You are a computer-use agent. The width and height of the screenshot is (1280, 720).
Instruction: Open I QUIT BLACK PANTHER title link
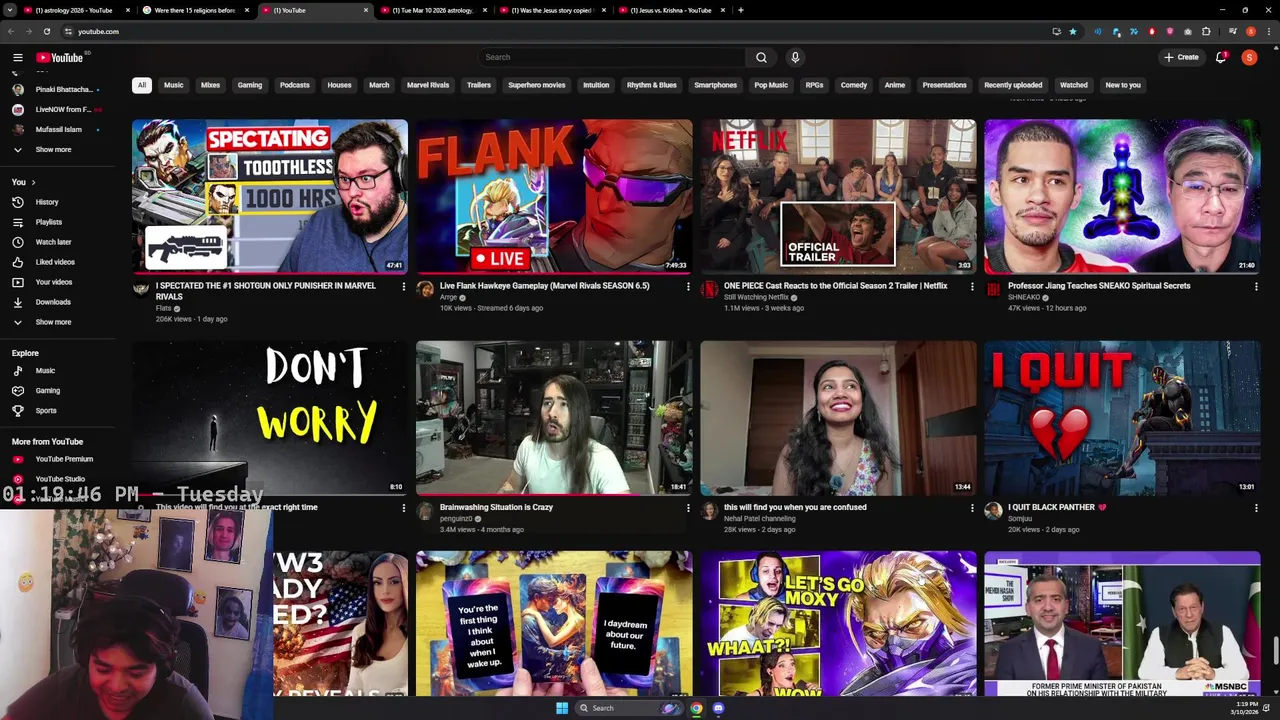1057,507
